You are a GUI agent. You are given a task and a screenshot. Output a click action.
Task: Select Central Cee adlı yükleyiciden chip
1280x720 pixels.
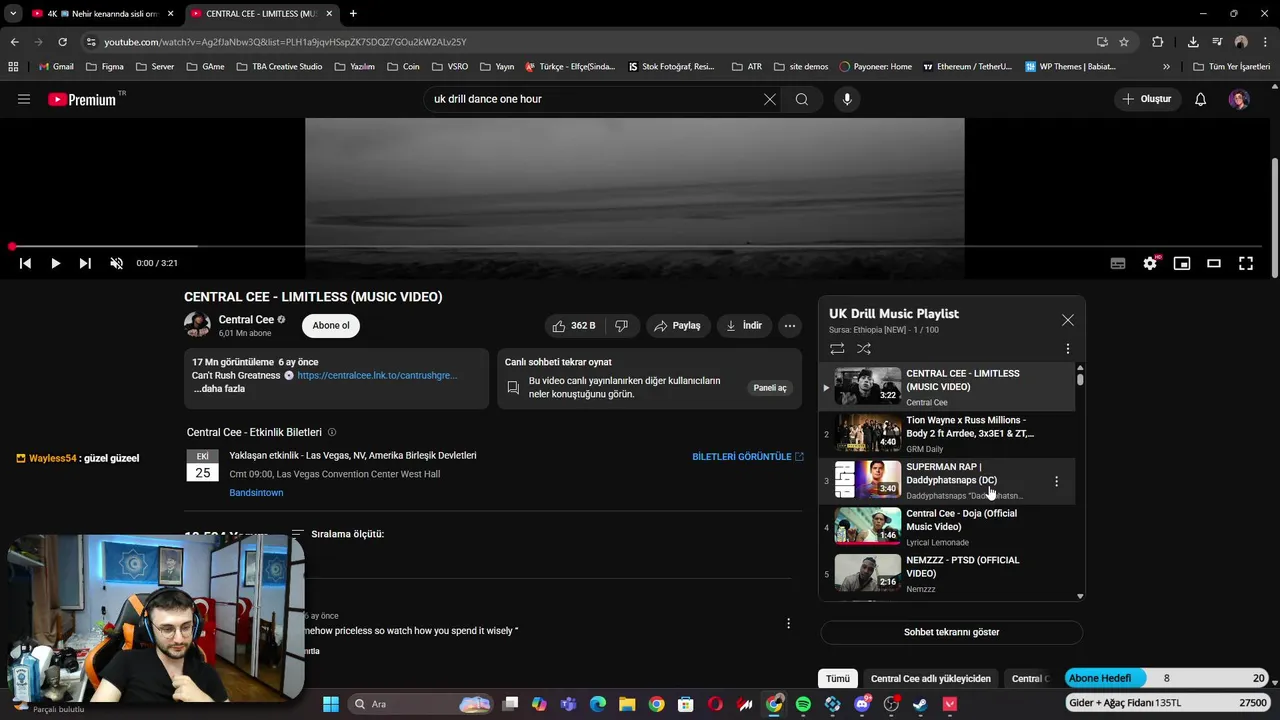click(930, 678)
